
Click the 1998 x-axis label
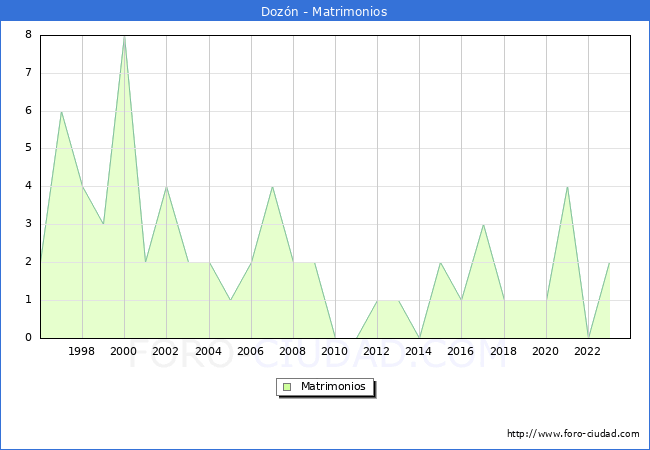[82, 351]
